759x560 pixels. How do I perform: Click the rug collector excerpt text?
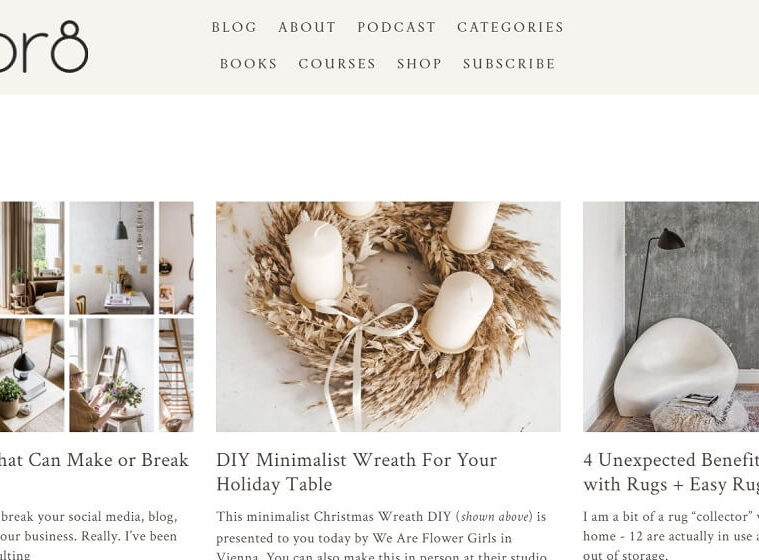click(671, 534)
